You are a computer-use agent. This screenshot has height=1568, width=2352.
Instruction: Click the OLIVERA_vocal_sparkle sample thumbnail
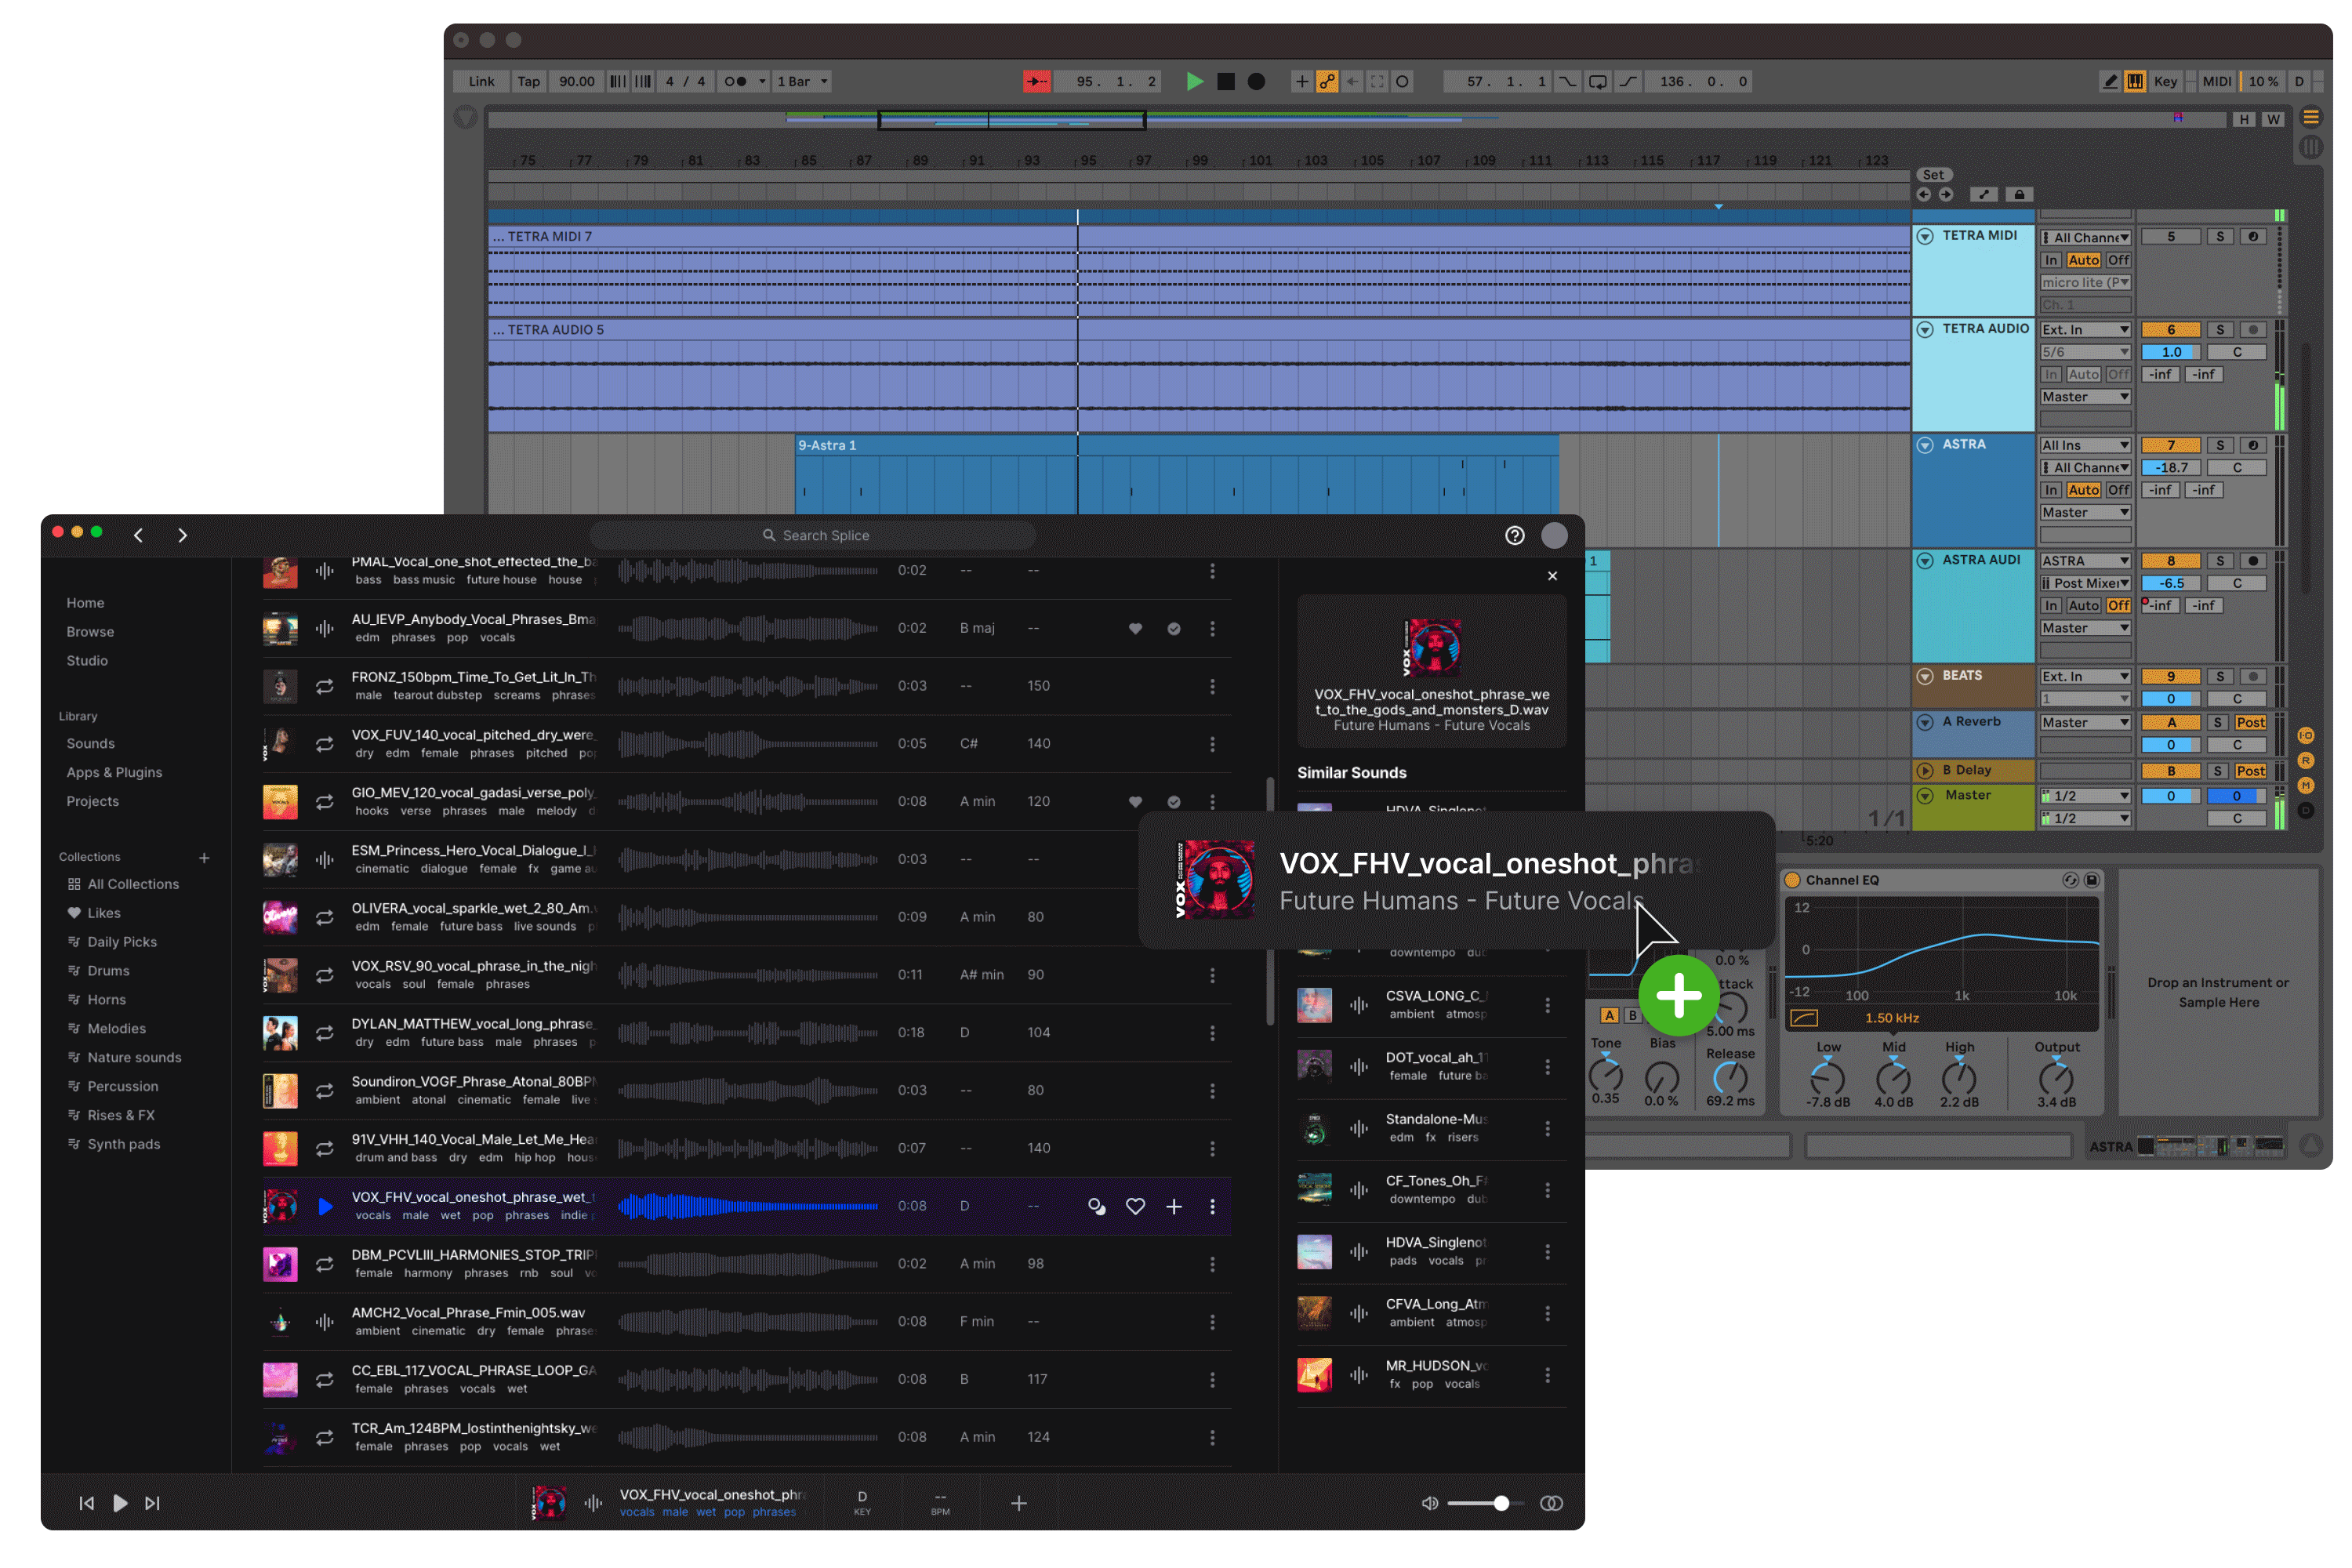click(280, 918)
